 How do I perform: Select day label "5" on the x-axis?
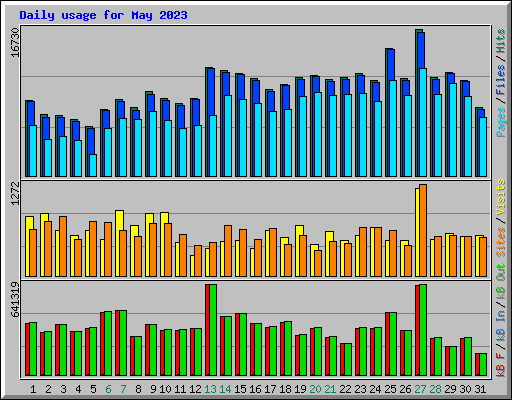(93, 389)
